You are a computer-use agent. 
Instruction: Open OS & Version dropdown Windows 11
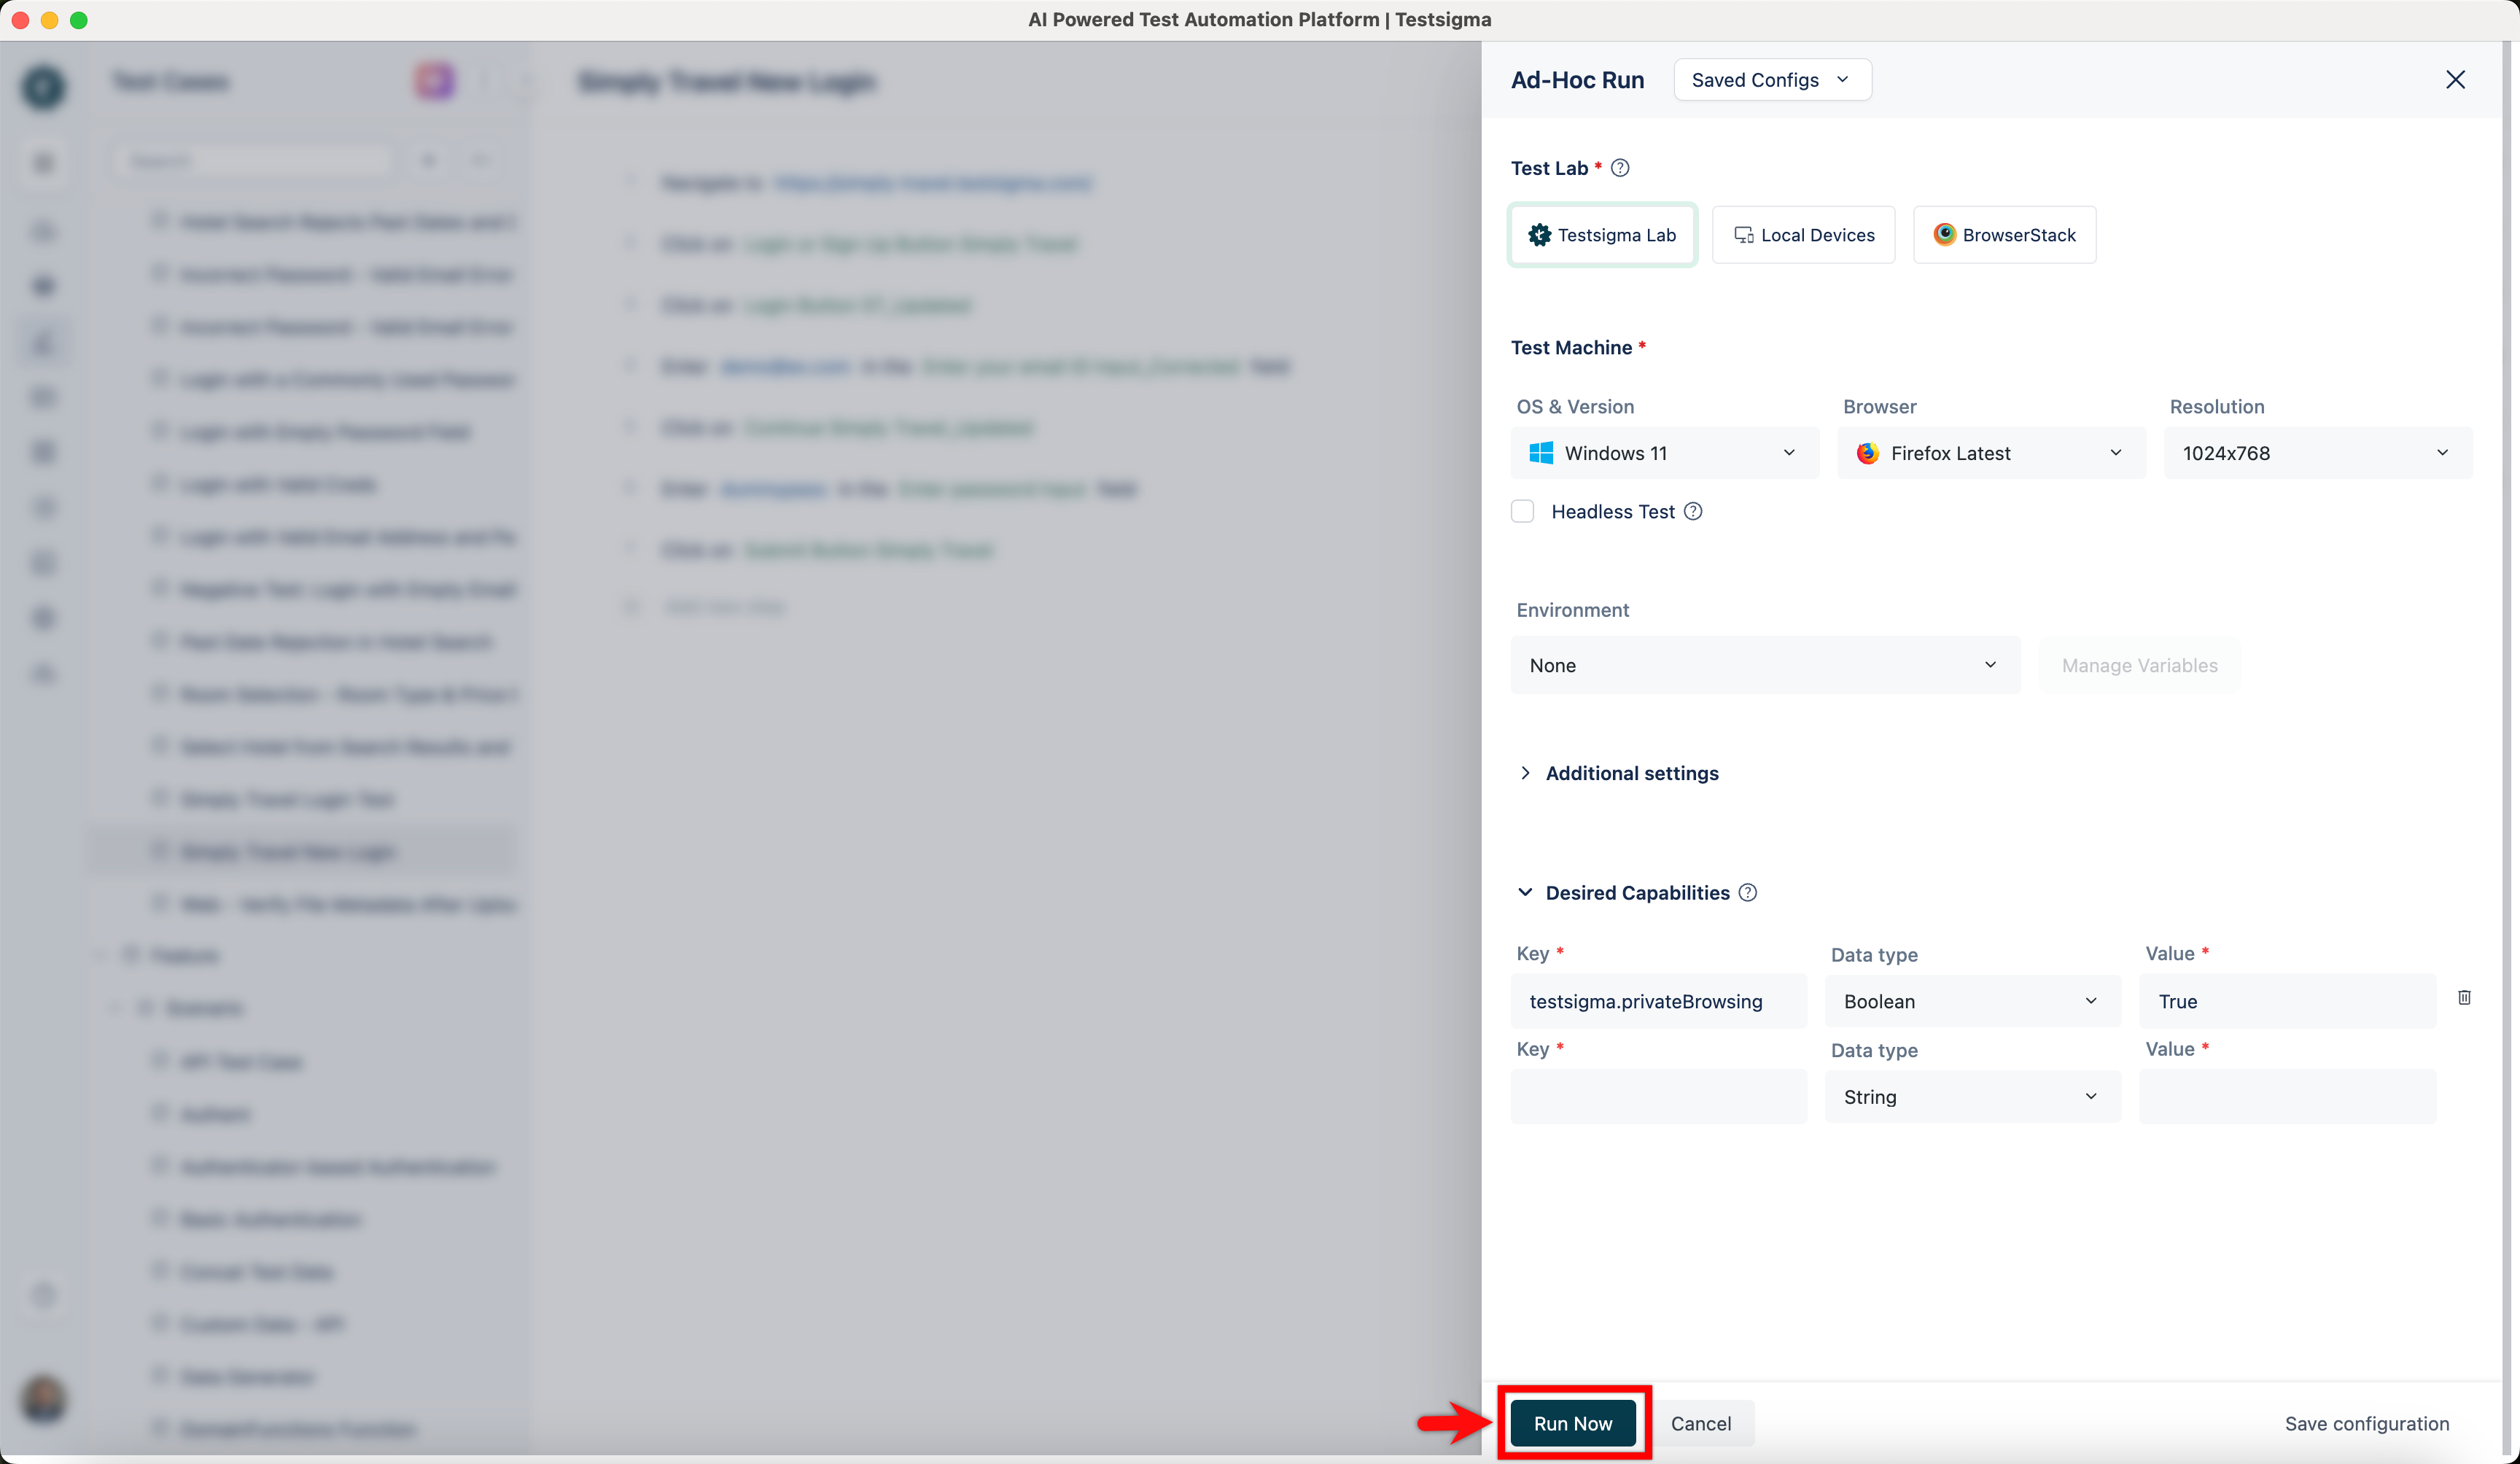click(1665, 453)
